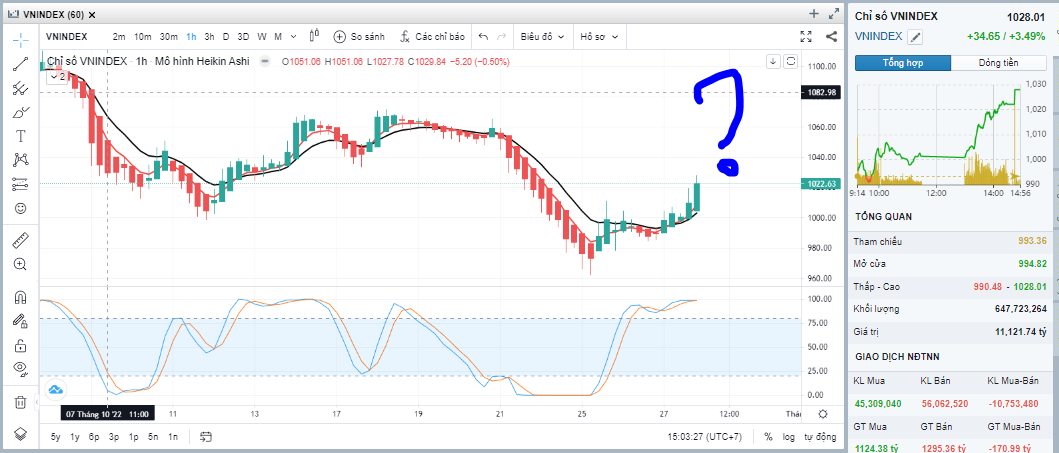
Task: Toggle tự động auto scale
Action: [x=820, y=436]
